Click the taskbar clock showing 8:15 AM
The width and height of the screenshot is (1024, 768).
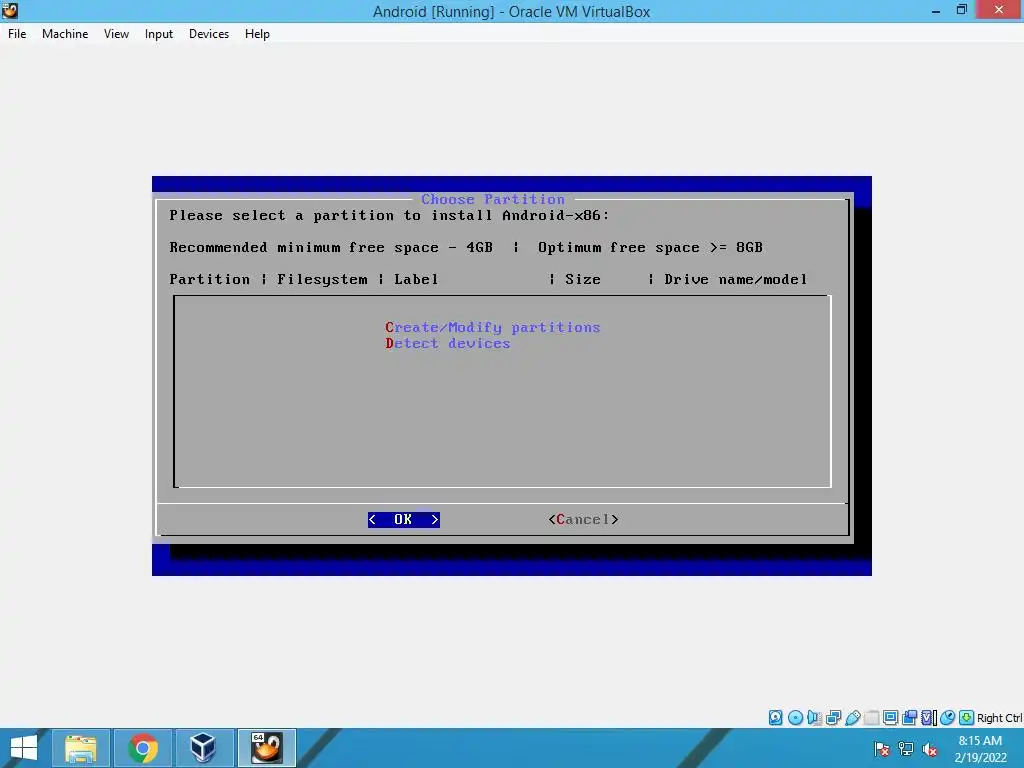point(980,749)
